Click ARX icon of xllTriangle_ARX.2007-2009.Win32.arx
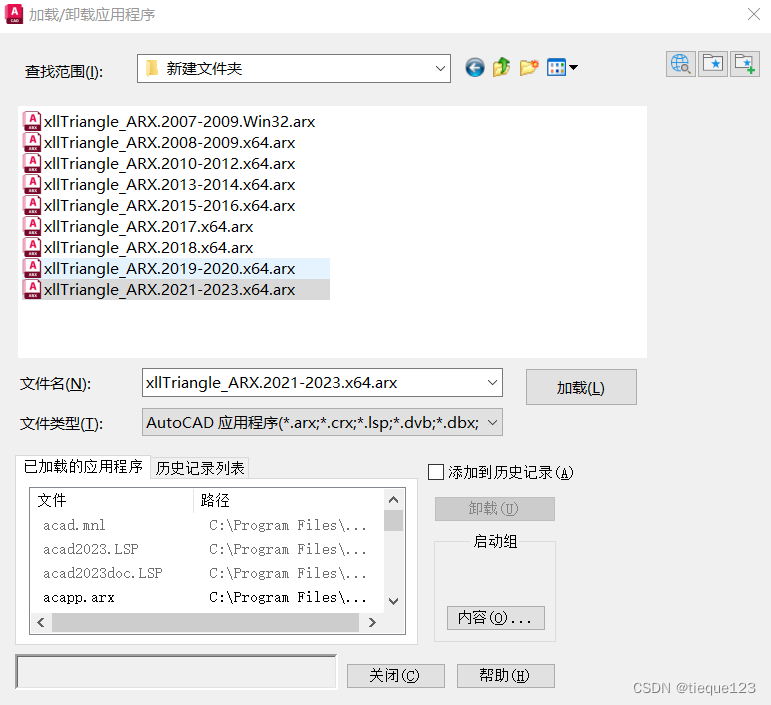This screenshot has height=705, width=771. coord(32,121)
